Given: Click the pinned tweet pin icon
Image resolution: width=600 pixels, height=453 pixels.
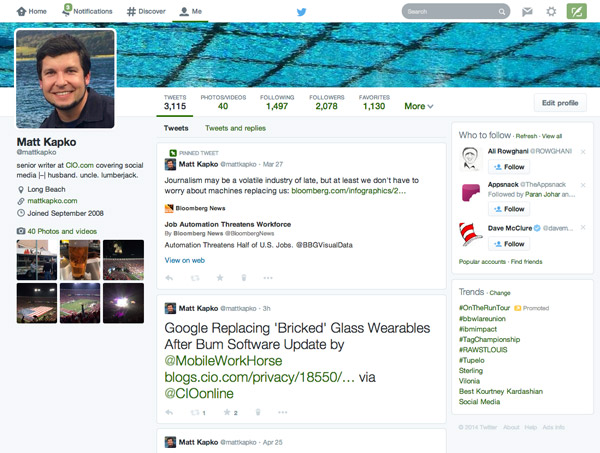Looking at the screenshot, I should pyautogui.click(x=173, y=153).
